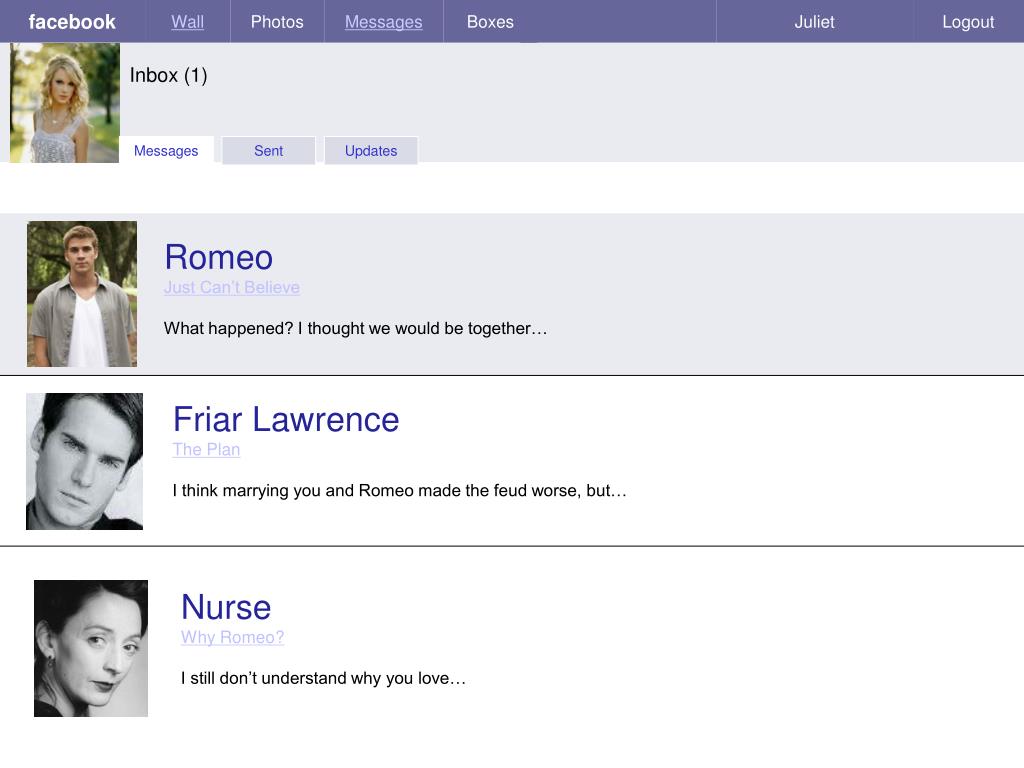Open the Wall page from navigation
The height and width of the screenshot is (768, 1024).
[187, 22]
